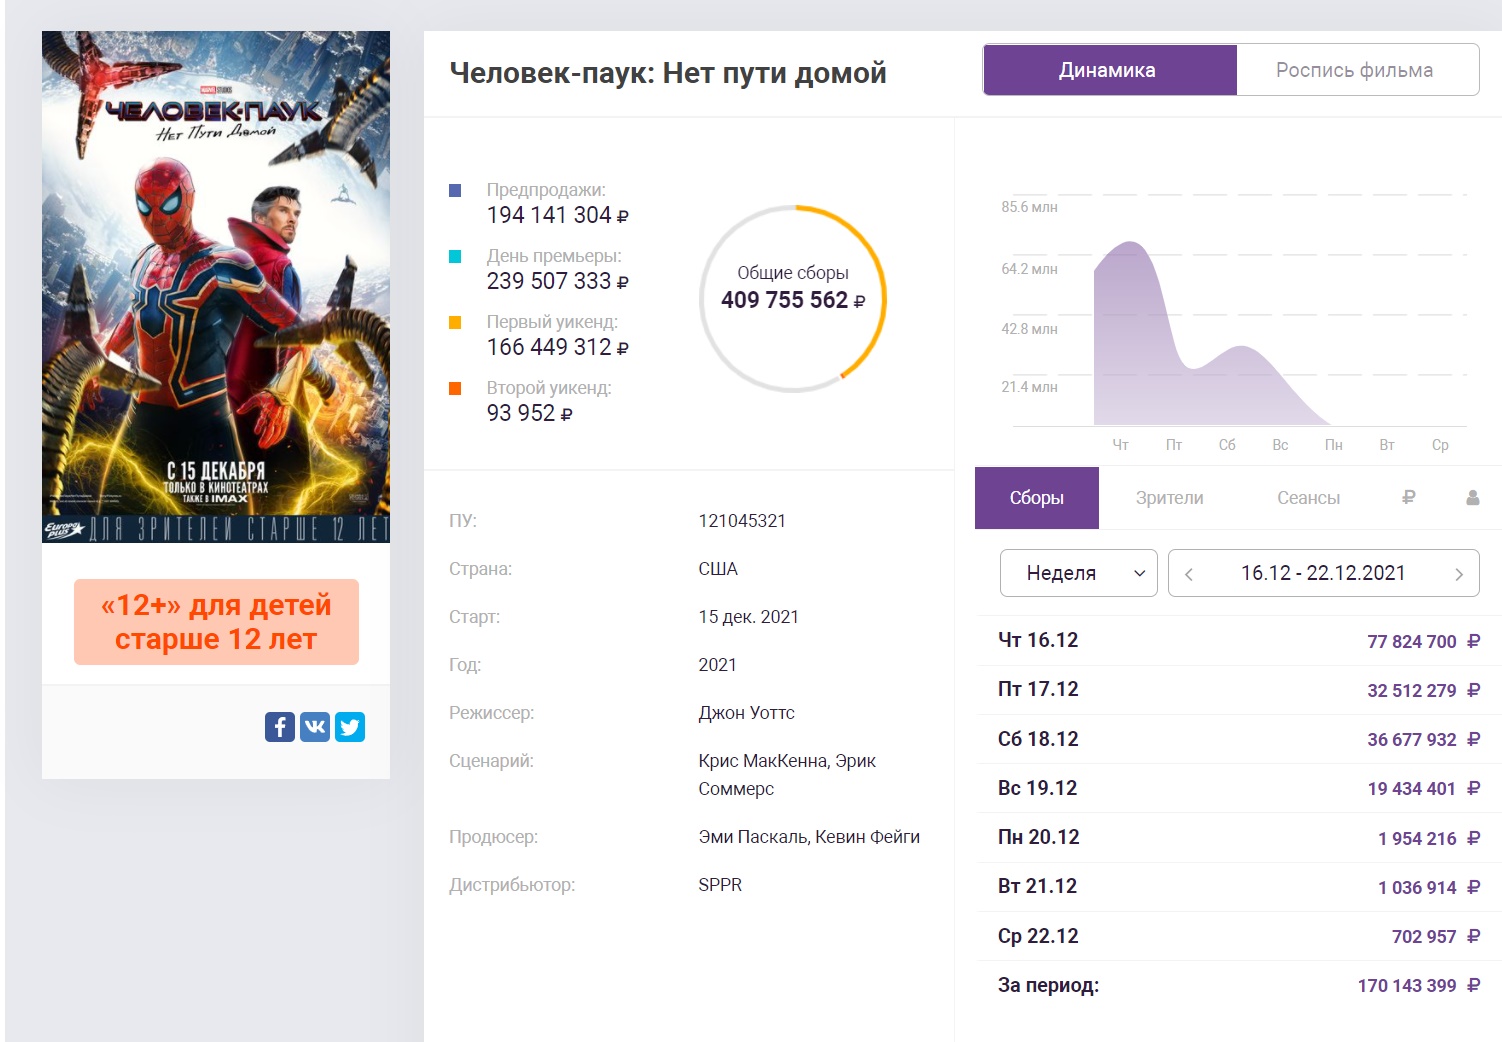Click the Вт 21.12 row

1238,887
